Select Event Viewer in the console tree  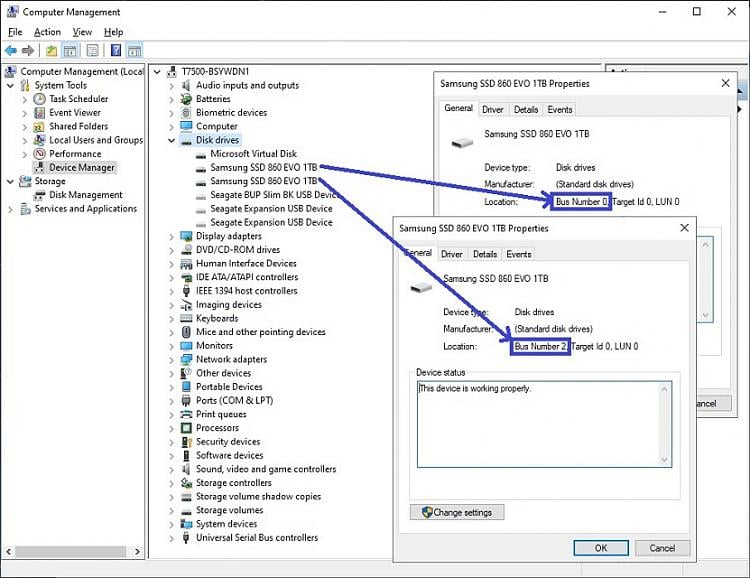75,112
